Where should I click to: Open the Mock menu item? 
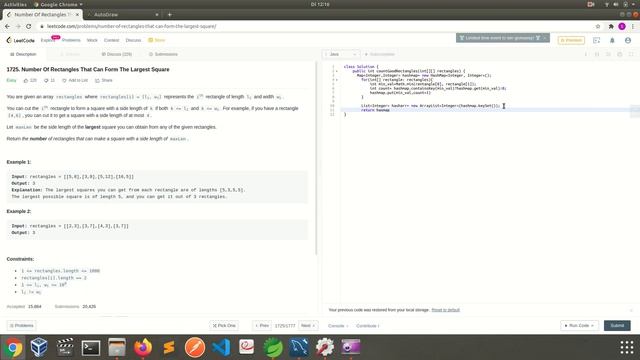click(x=92, y=40)
